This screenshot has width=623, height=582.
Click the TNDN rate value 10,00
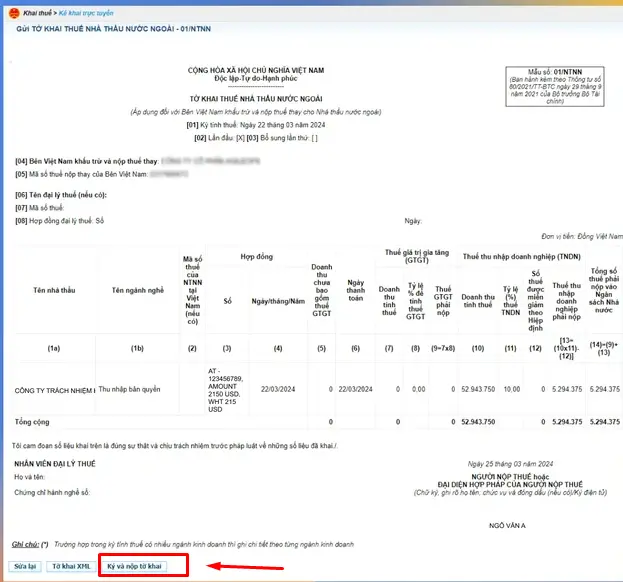511,390
